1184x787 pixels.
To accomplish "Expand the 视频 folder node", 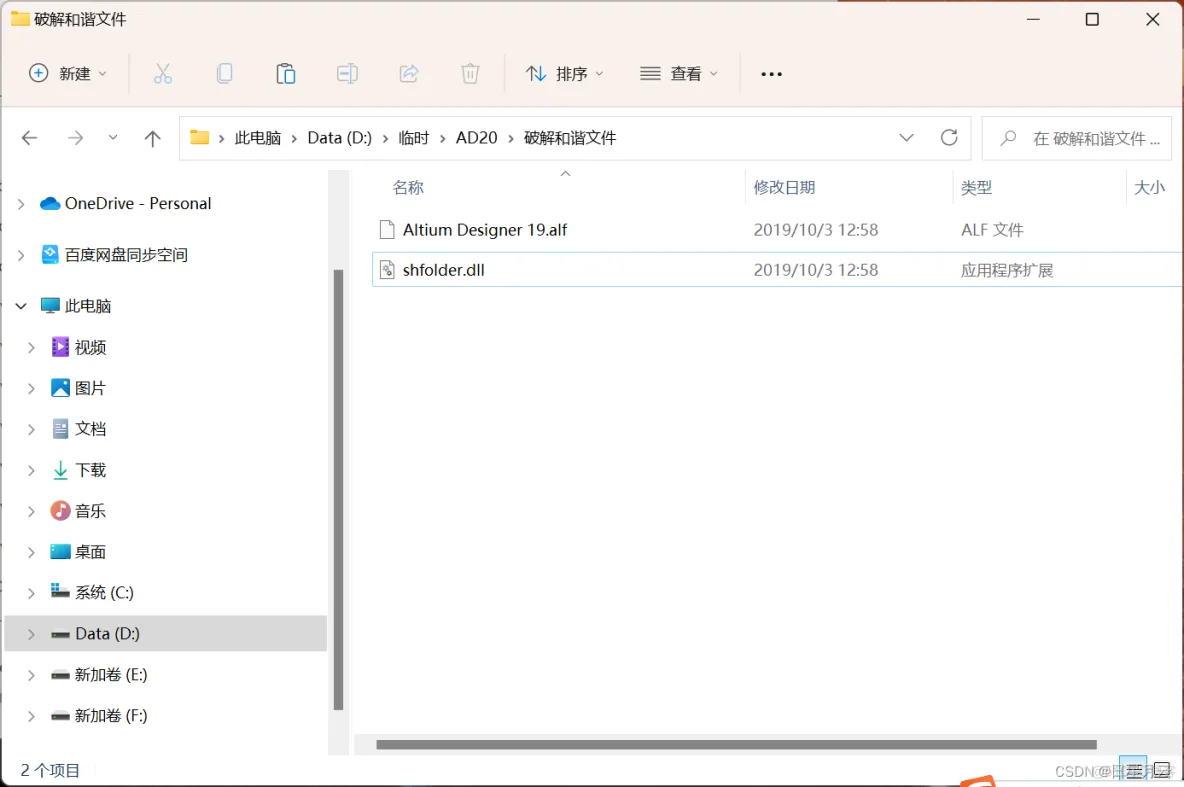I will 31,347.
